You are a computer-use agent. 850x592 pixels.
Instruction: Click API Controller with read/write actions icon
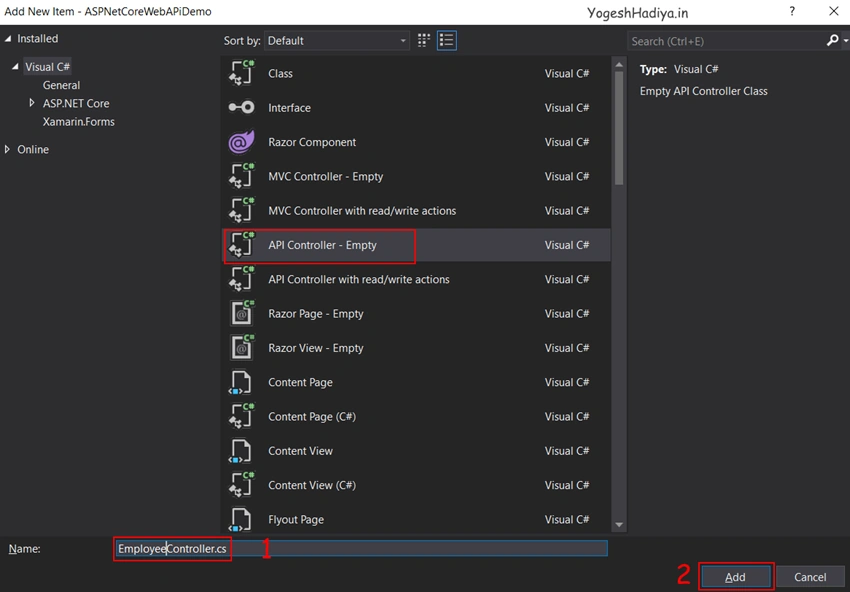(x=241, y=279)
